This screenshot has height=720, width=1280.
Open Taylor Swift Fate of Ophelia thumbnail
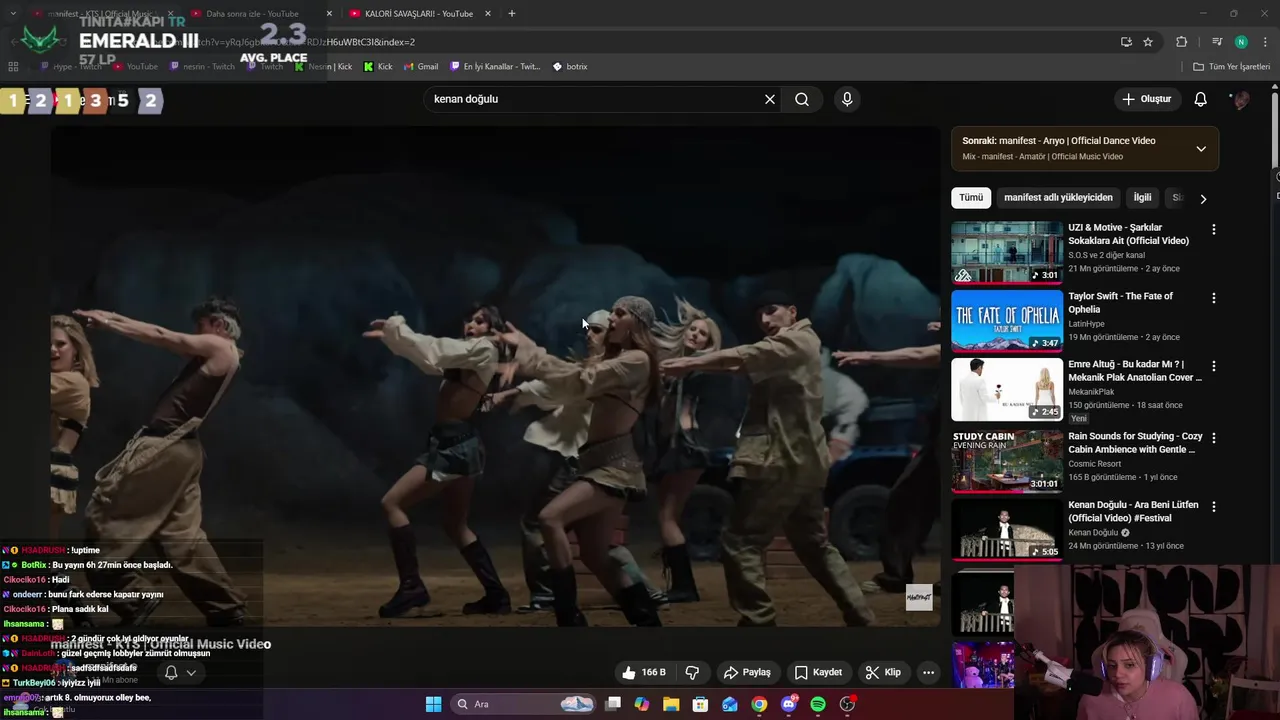coord(1007,321)
